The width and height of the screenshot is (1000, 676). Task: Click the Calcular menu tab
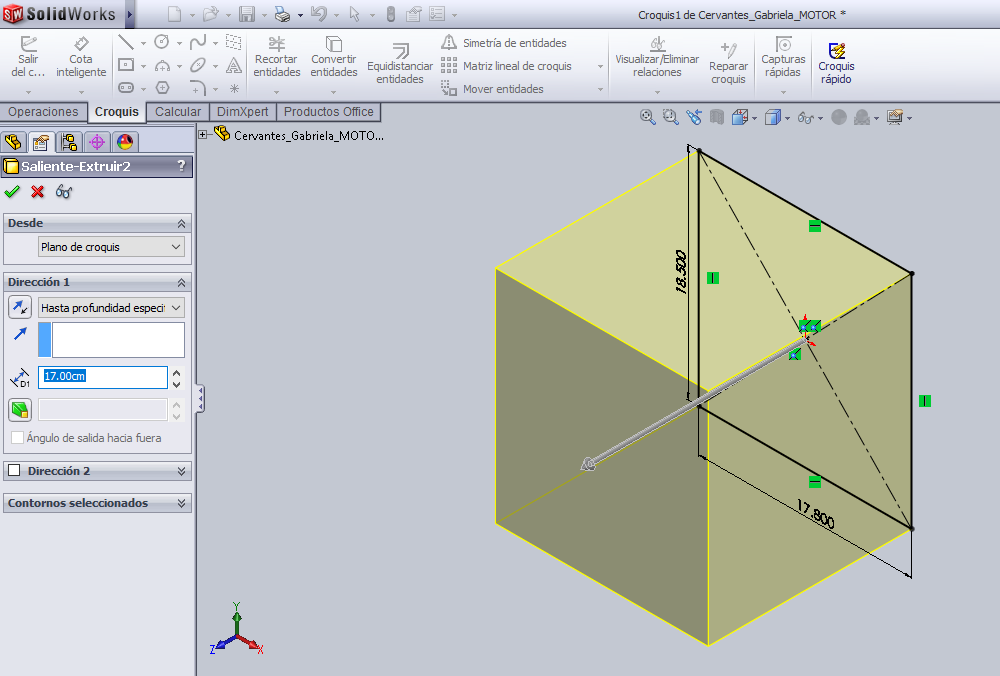point(177,112)
